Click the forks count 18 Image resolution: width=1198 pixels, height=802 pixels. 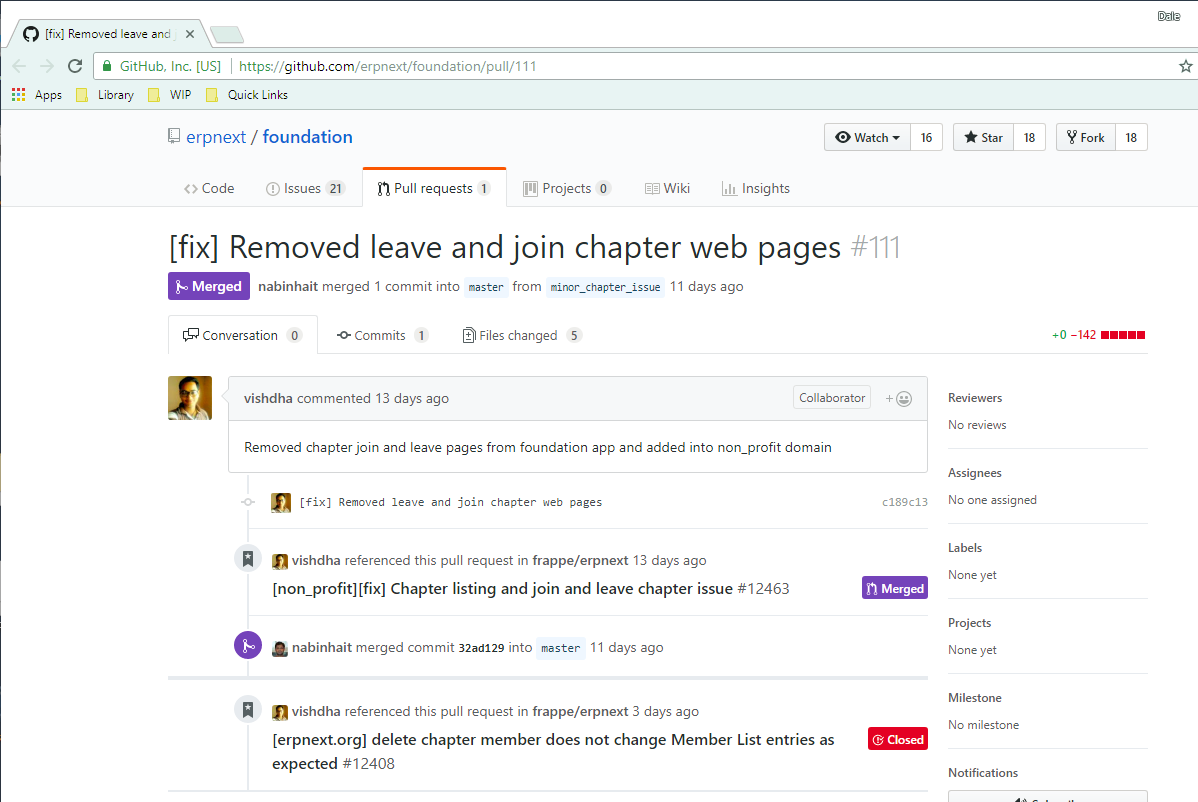pos(1131,137)
